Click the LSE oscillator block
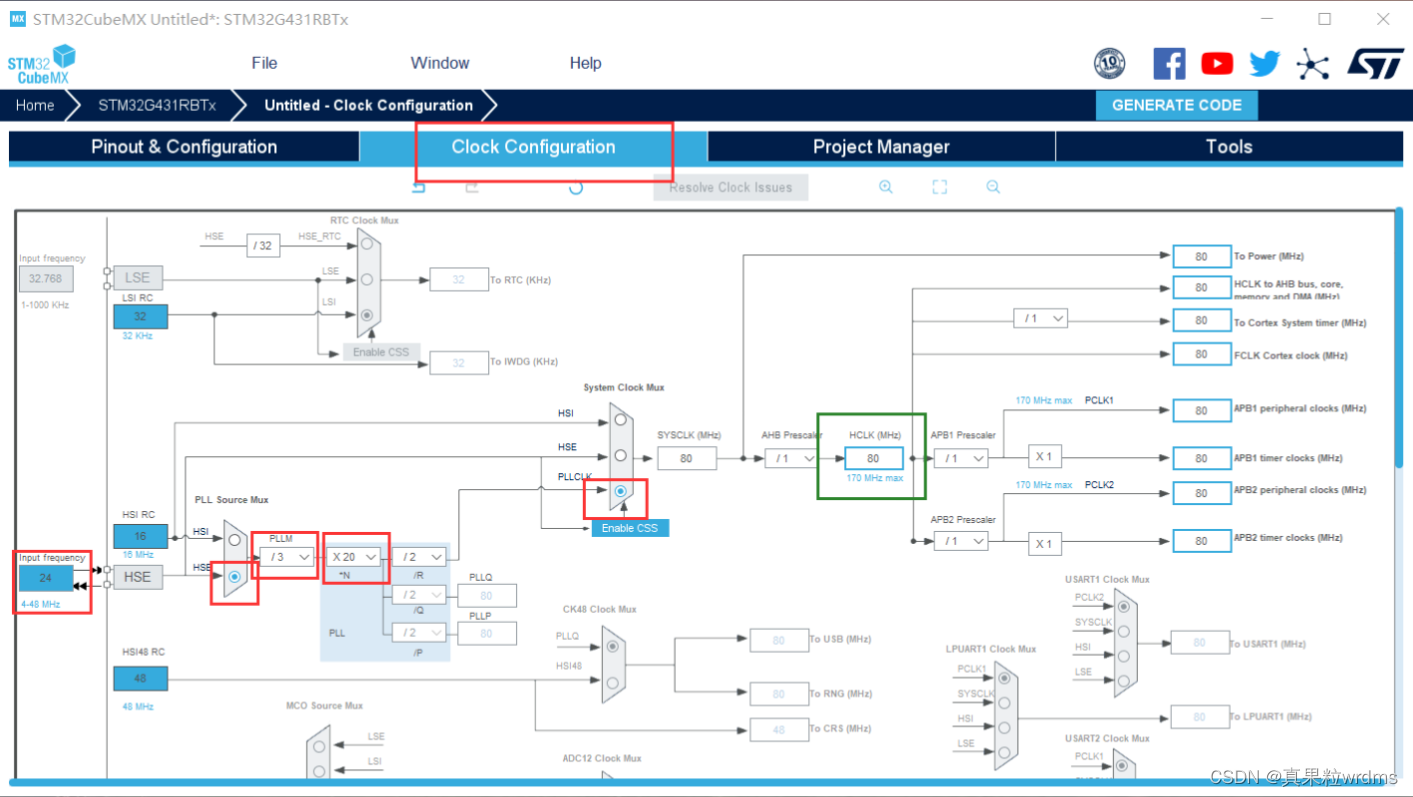 coord(138,278)
